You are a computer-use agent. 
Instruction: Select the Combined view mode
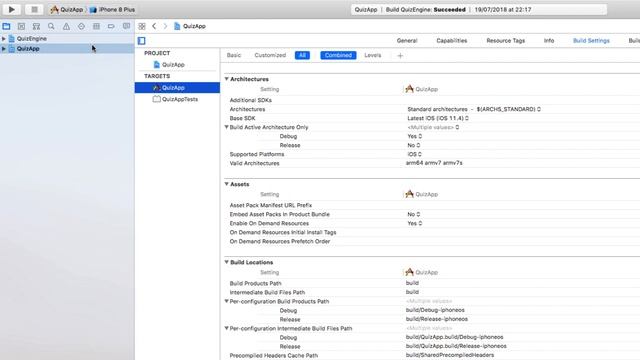click(x=338, y=56)
